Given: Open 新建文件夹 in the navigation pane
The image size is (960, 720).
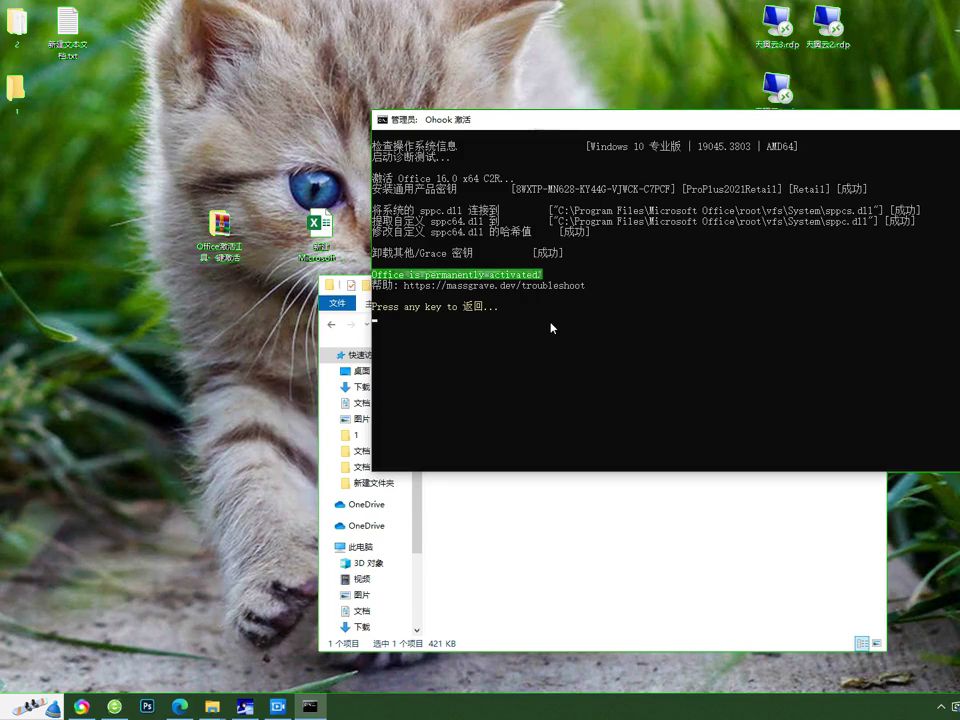Looking at the screenshot, I should click(367, 483).
